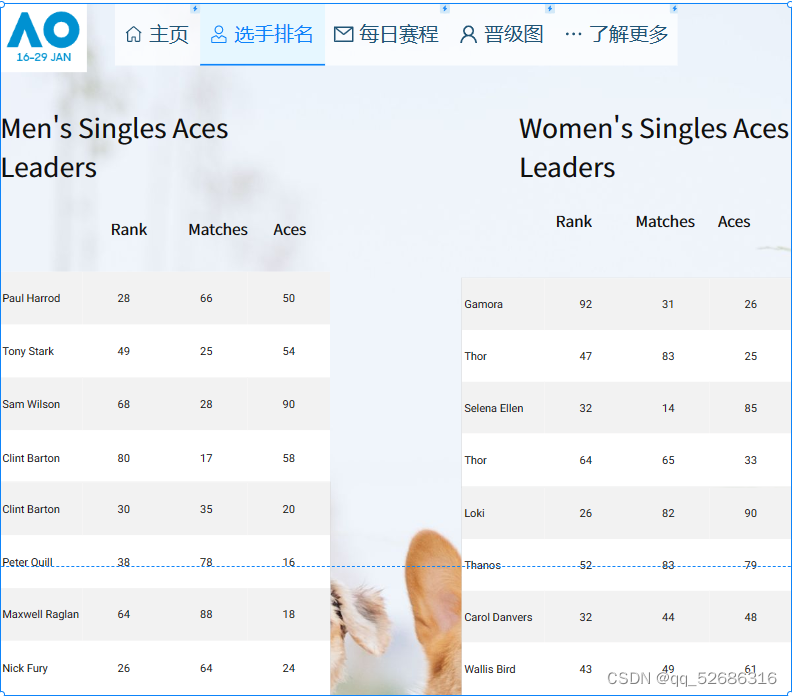Click the women's Aces column header
The image size is (792, 696).
tap(734, 222)
